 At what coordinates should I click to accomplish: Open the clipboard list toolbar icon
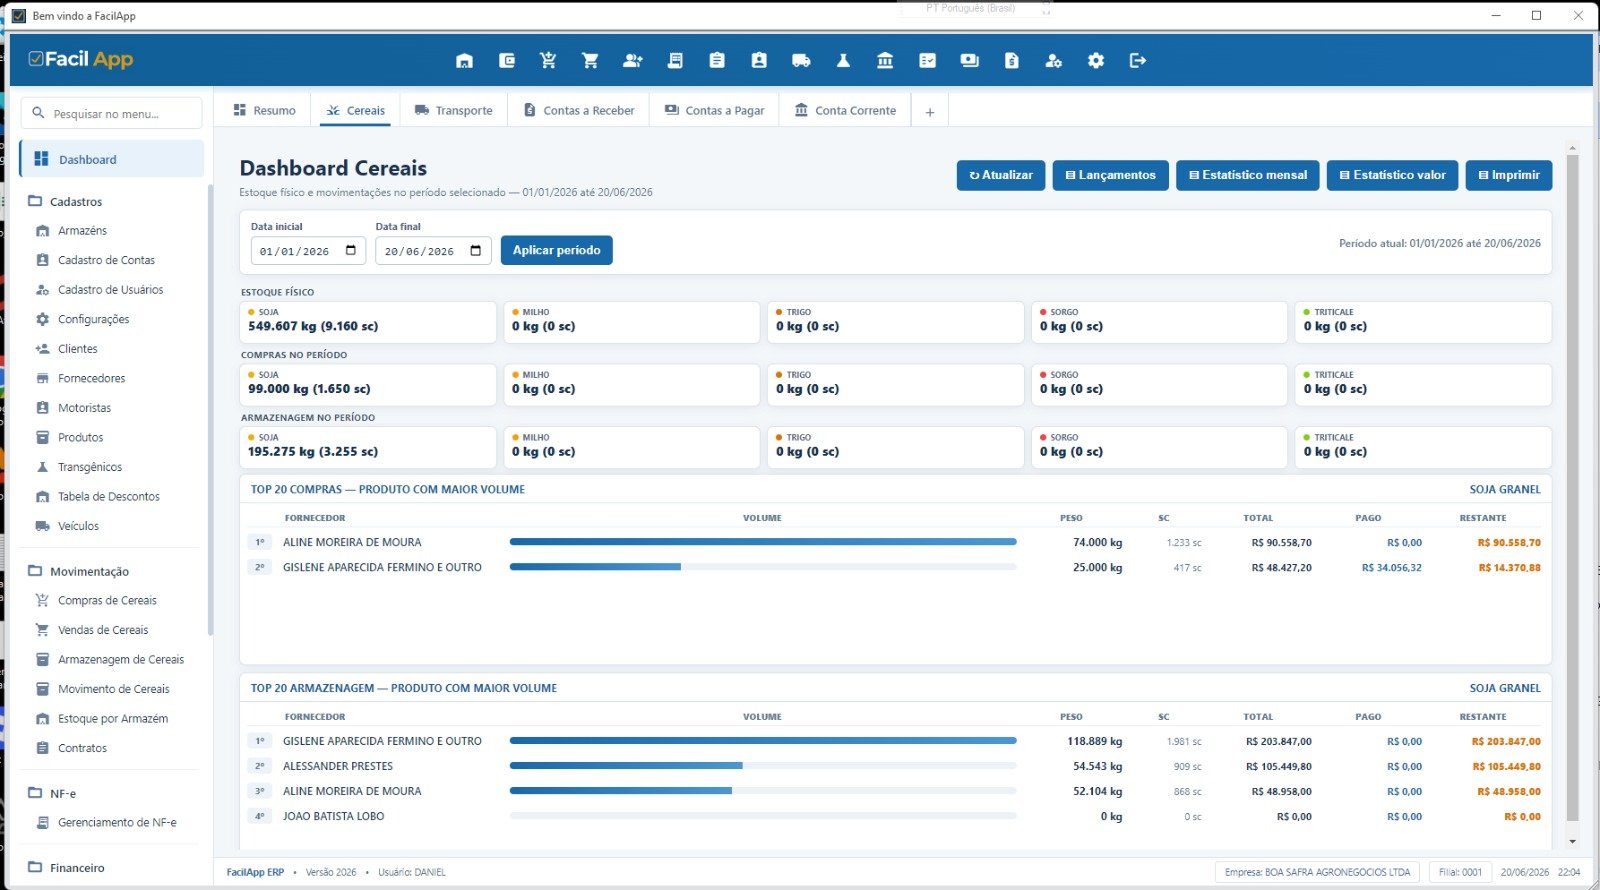pyautogui.click(x=717, y=61)
